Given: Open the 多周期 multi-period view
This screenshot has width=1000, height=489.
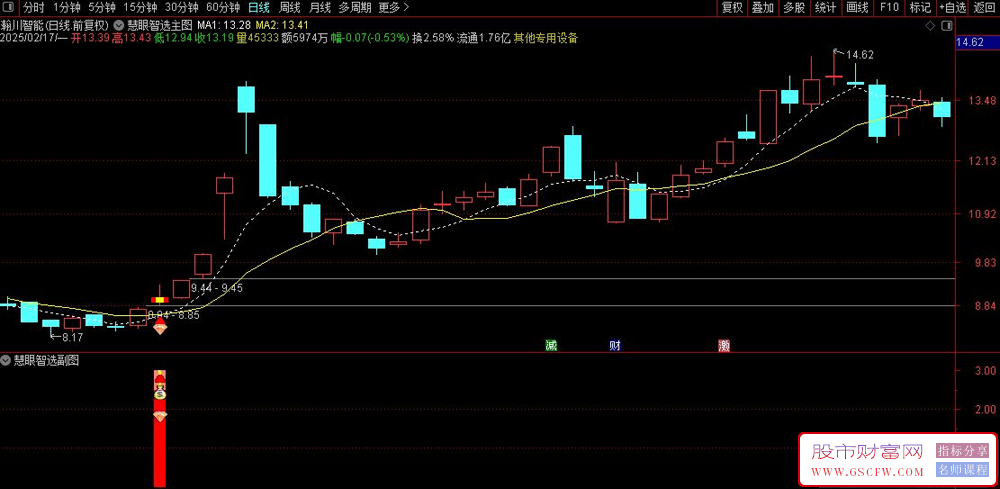Looking at the screenshot, I should [354, 8].
